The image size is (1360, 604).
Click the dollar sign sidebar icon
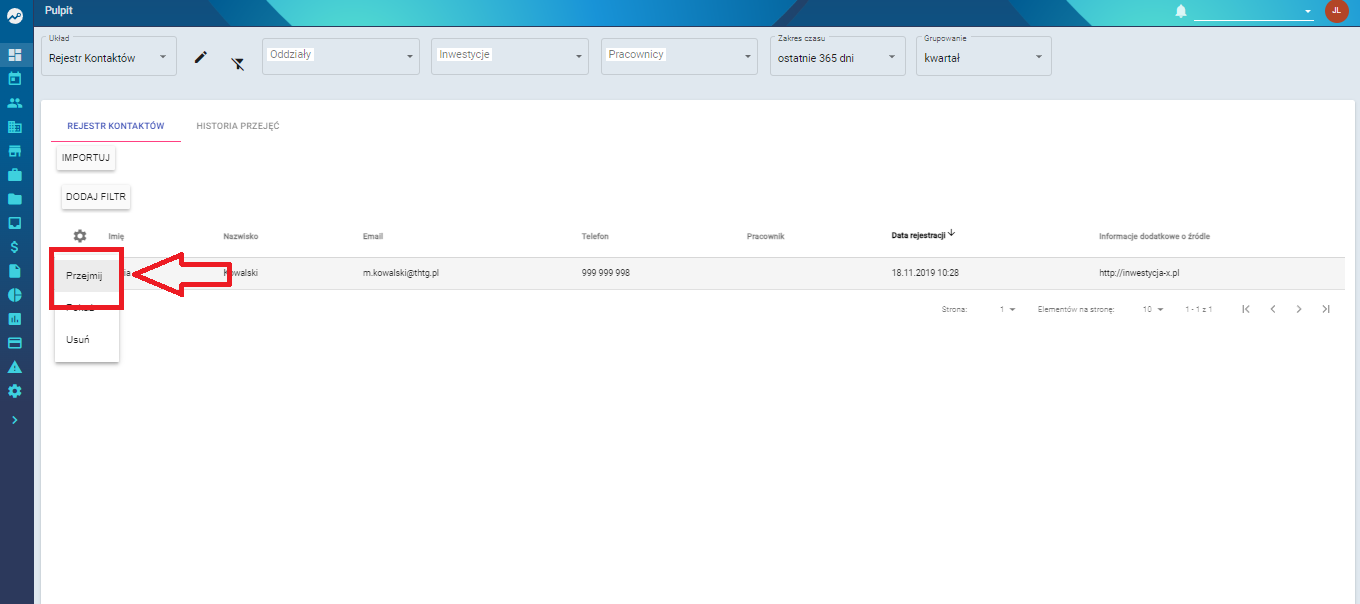[x=15, y=246]
